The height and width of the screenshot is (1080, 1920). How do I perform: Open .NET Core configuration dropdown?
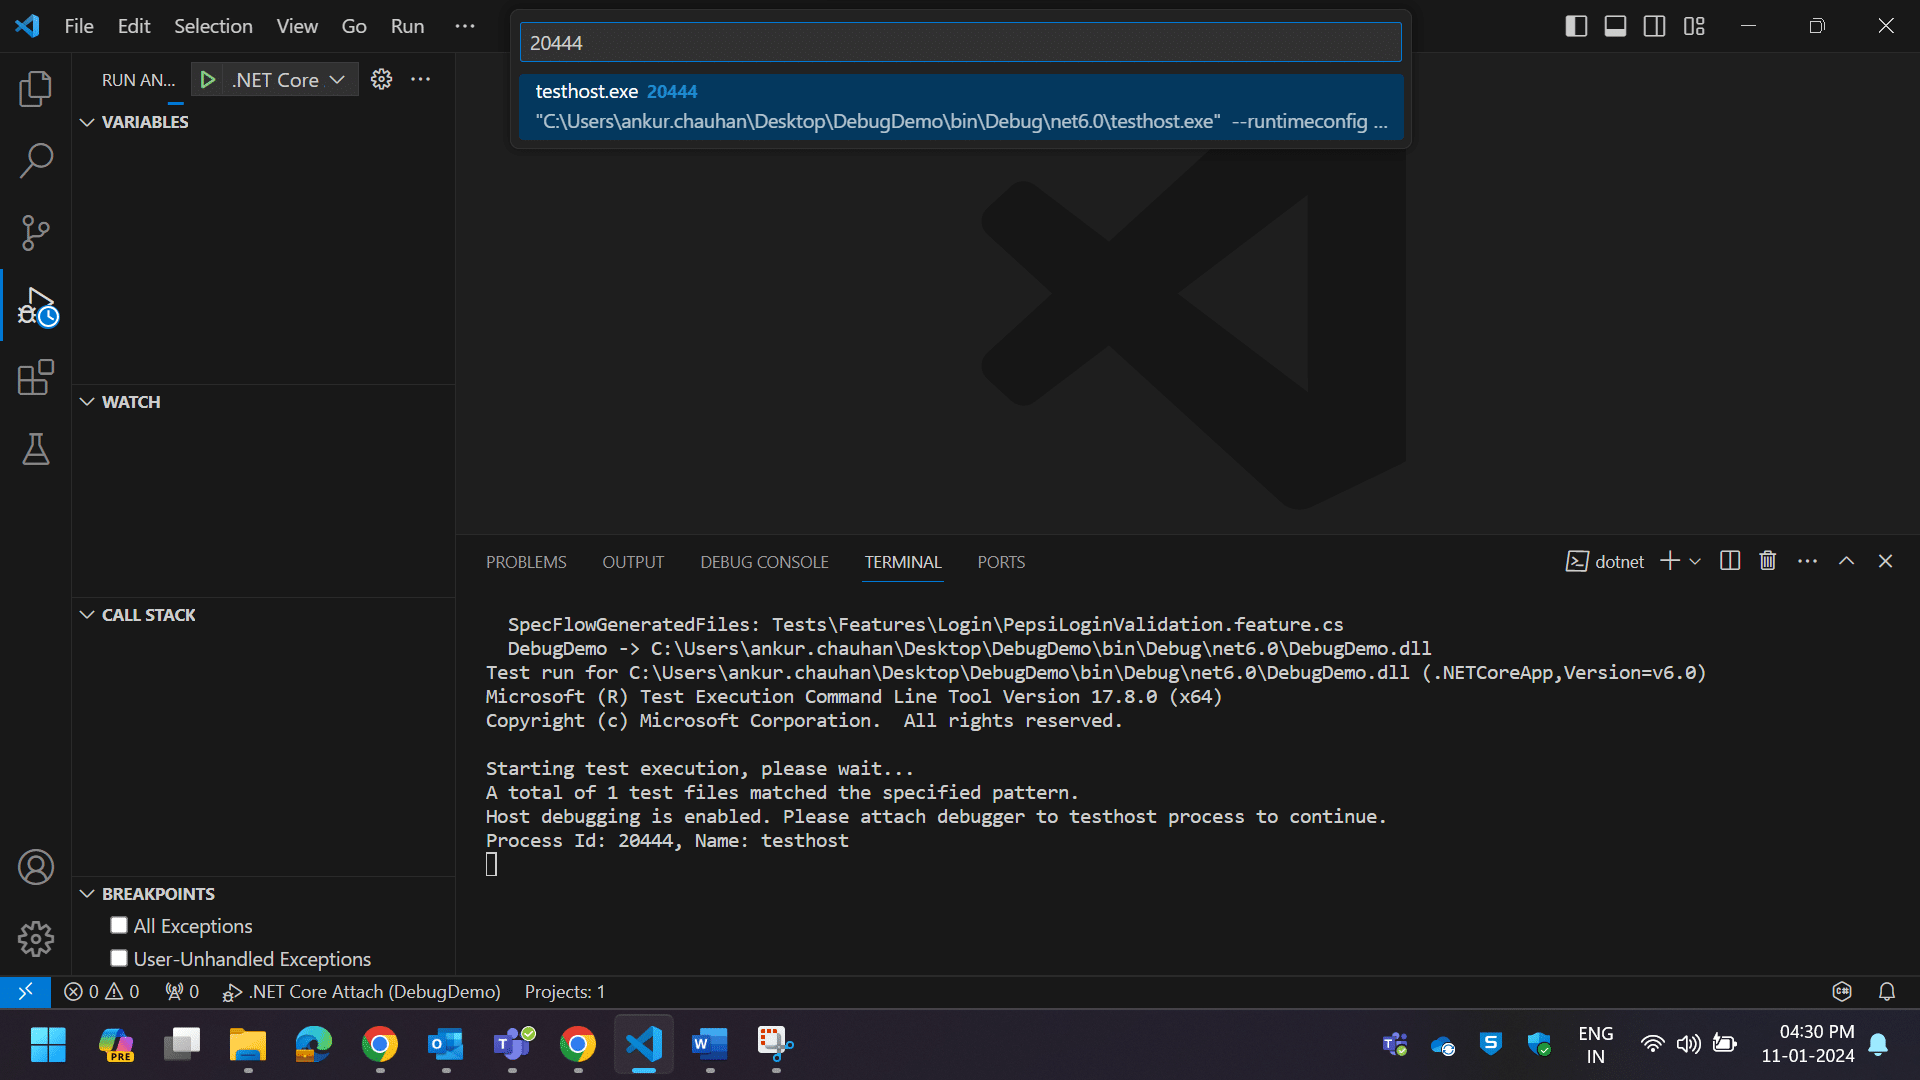pos(290,80)
